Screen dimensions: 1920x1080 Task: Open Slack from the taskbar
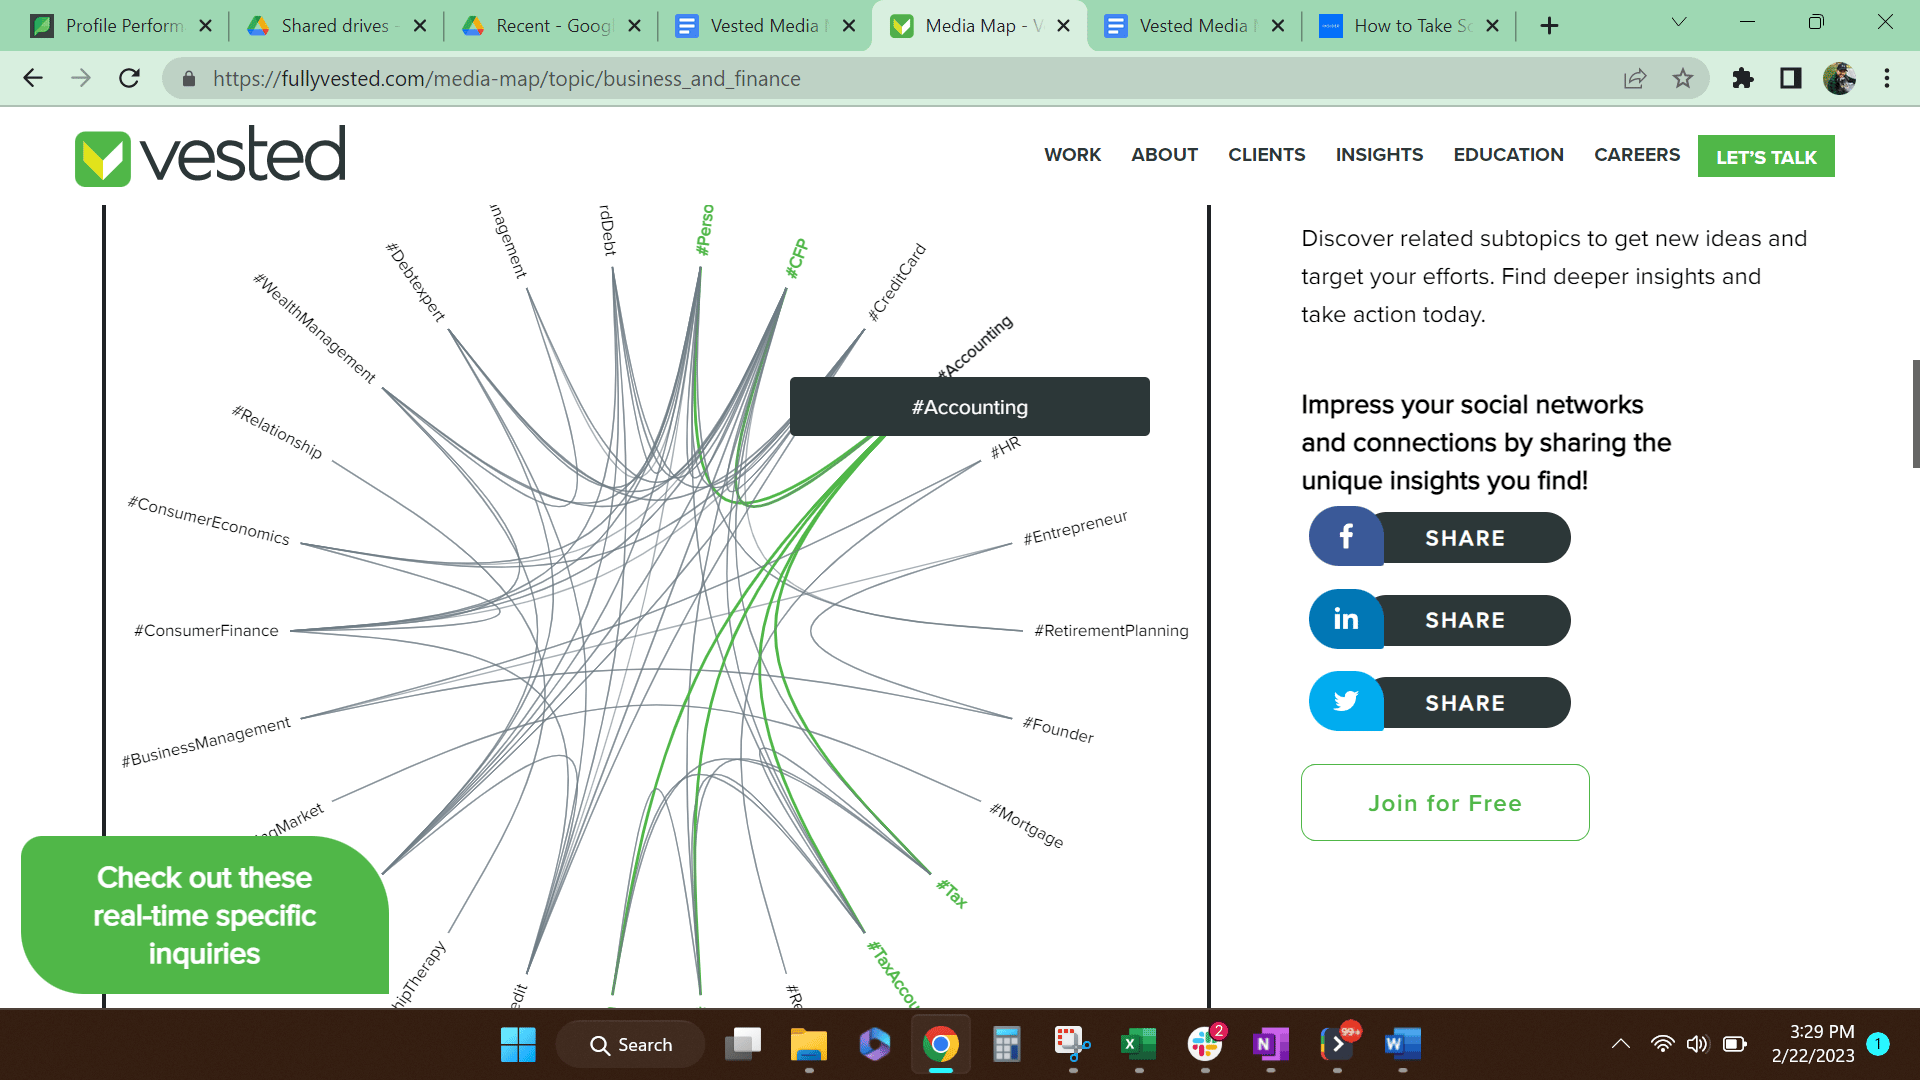coord(1205,1044)
